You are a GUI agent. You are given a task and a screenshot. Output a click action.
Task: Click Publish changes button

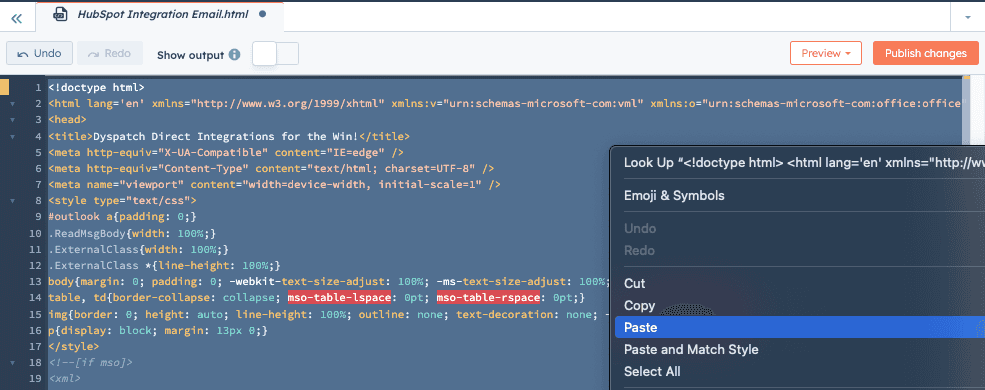pyautogui.click(x=925, y=53)
